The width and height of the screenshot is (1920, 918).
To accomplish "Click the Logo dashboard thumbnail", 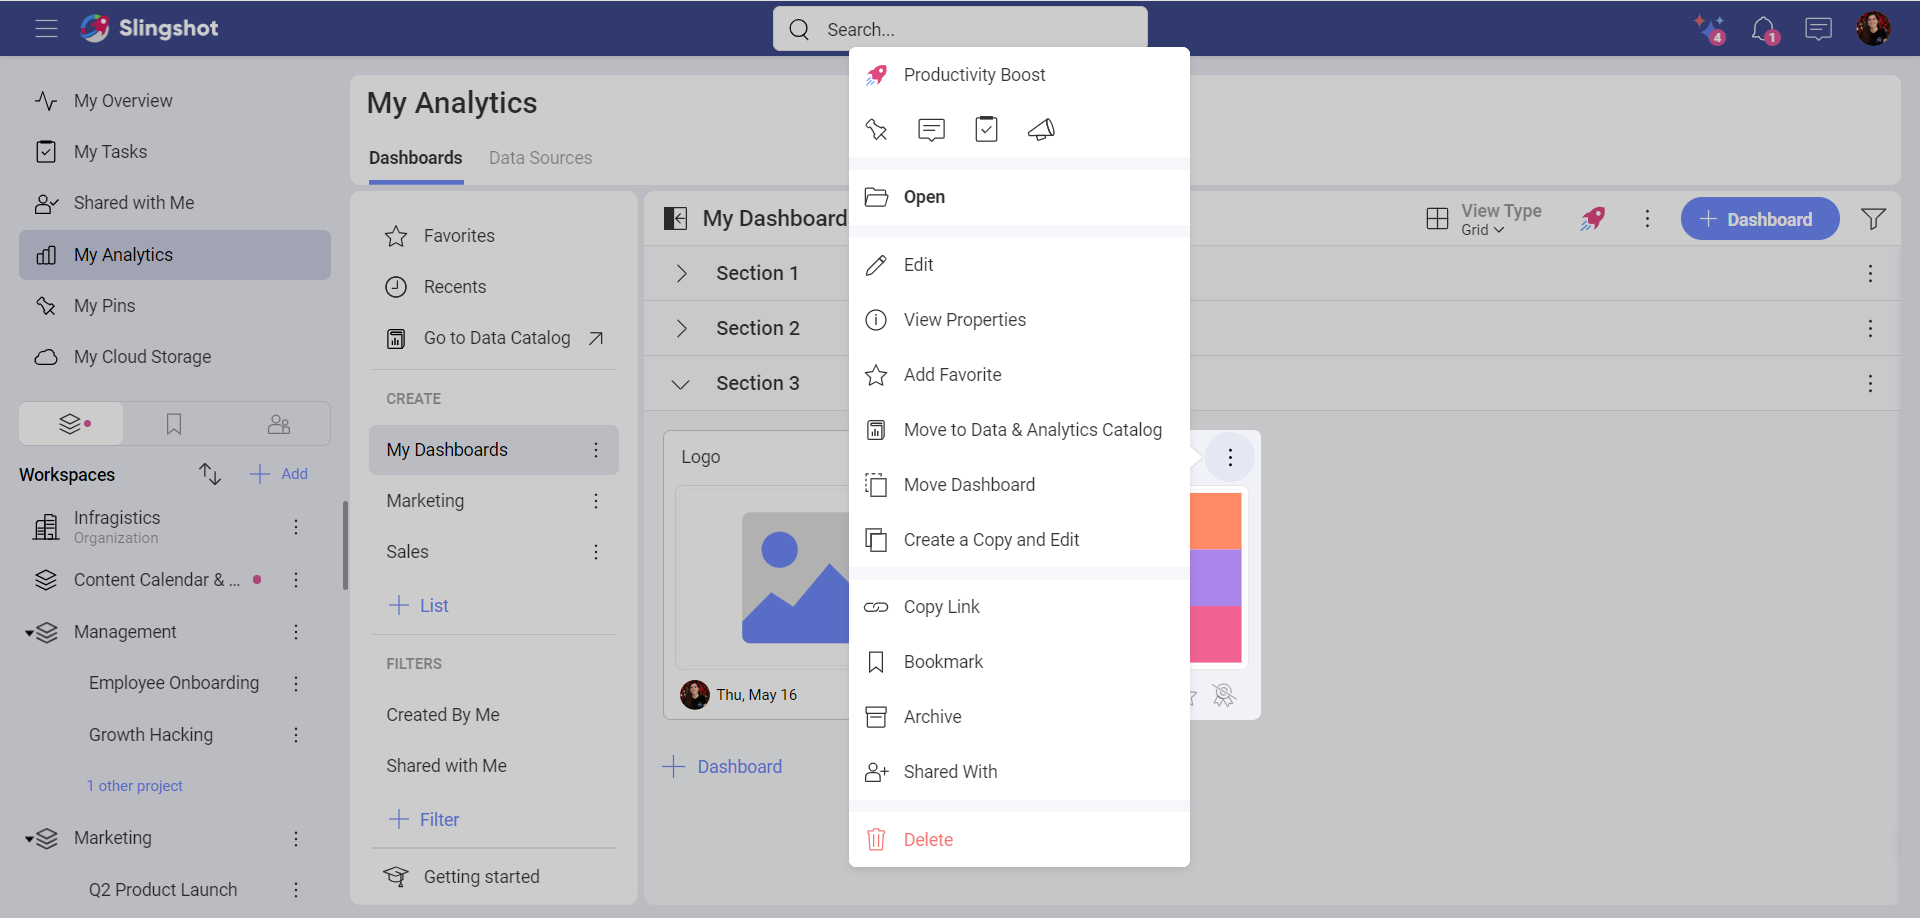I will tap(763, 577).
